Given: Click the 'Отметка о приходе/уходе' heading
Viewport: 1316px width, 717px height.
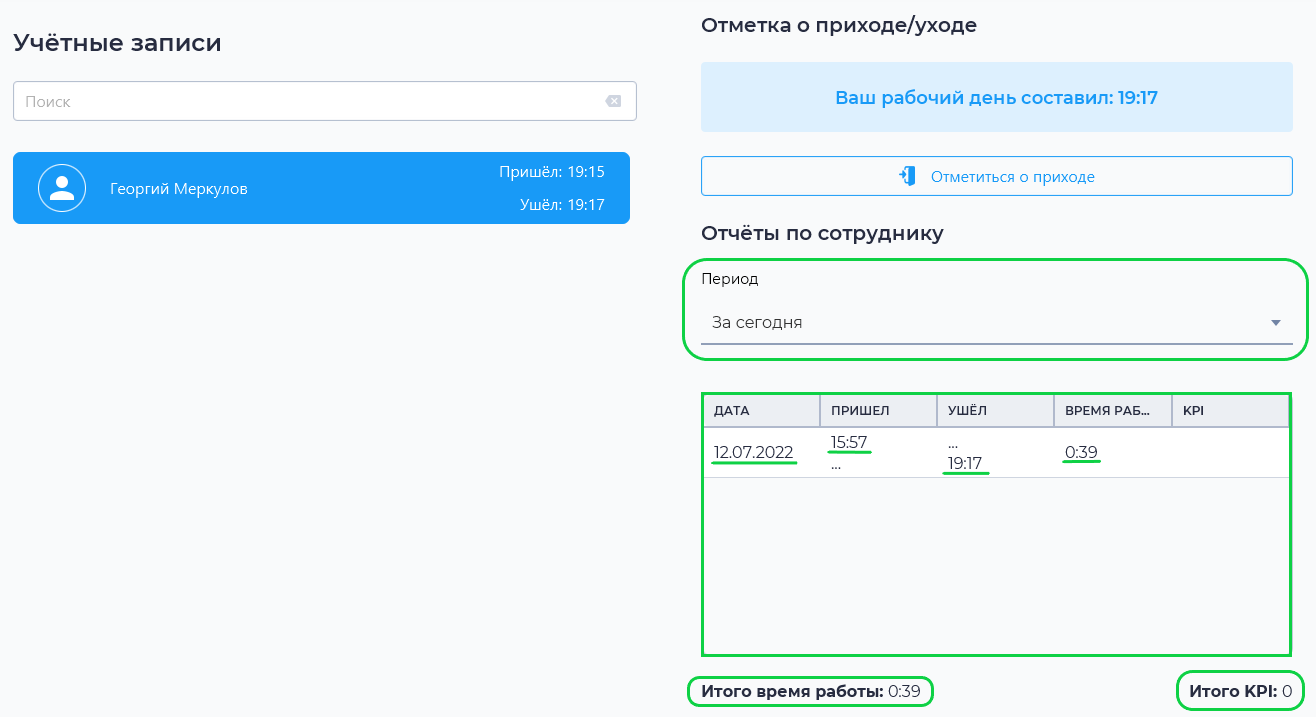Looking at the screenshot, I should 839,26.
